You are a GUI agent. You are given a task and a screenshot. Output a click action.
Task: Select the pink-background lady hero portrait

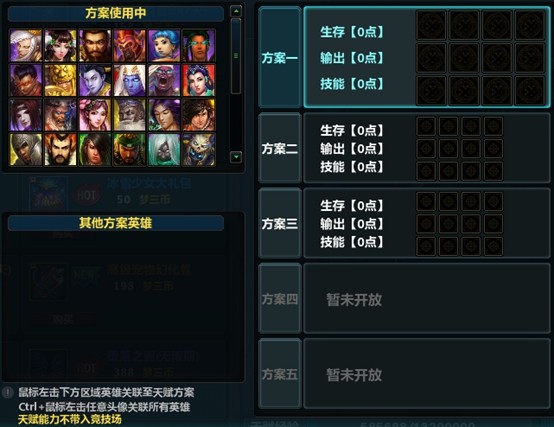(x=95, y=115)
